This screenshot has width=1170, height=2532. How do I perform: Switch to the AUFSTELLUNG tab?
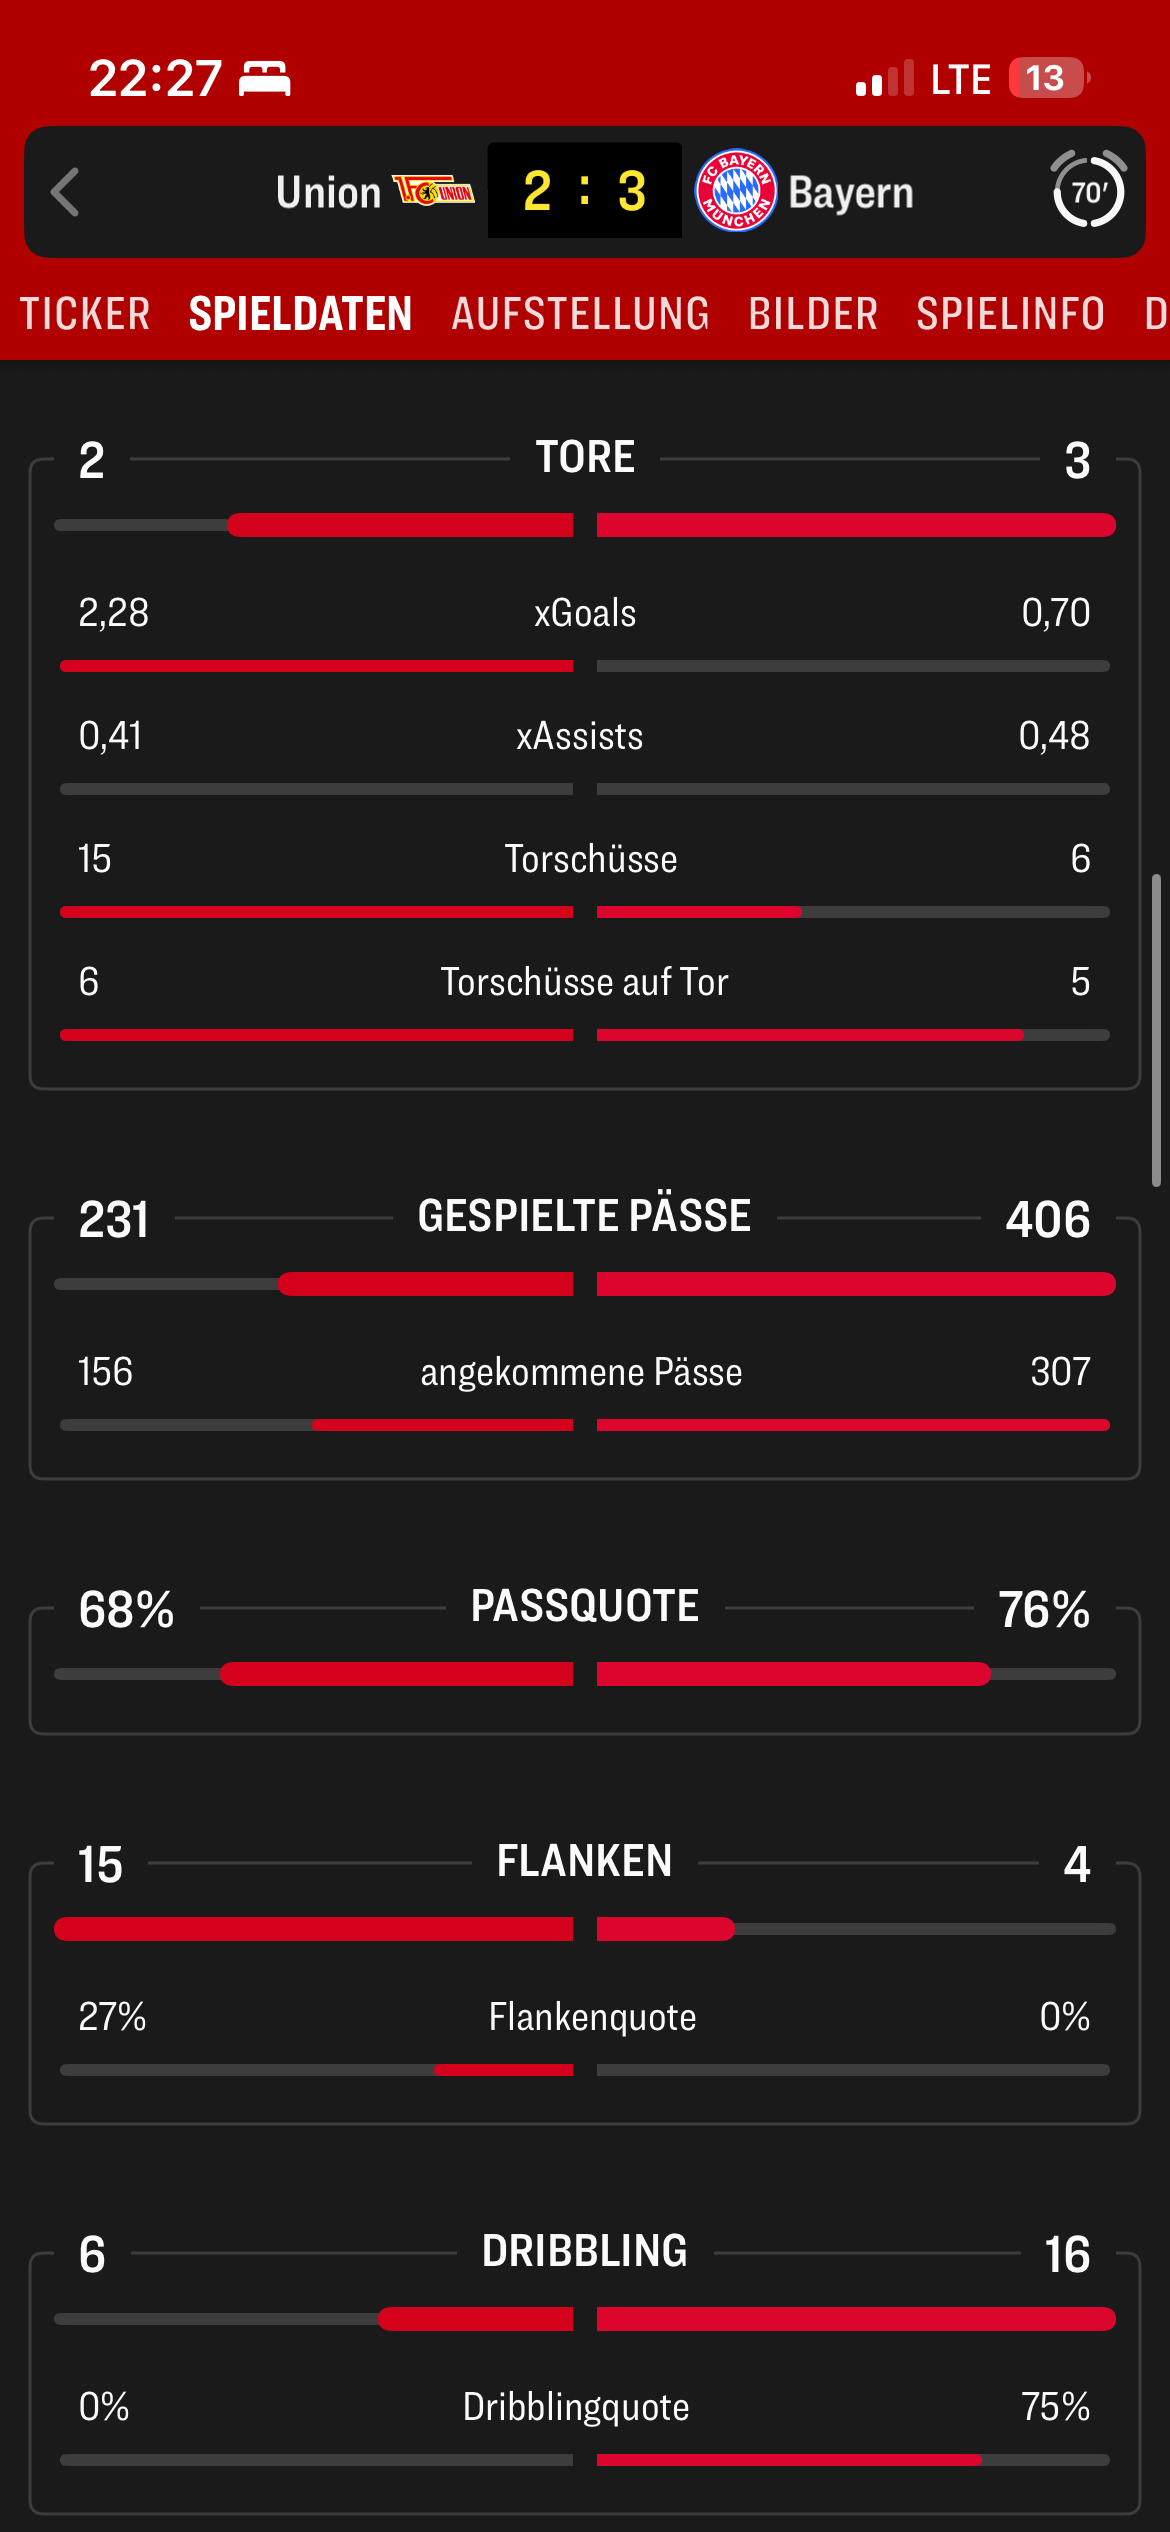580,314
